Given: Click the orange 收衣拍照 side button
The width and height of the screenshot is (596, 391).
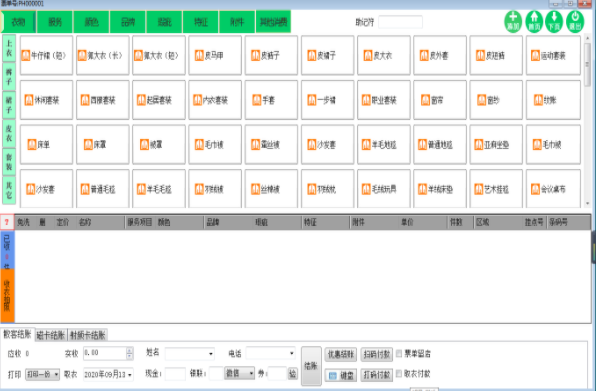Looking at the screenshot, I should (7, 295).
